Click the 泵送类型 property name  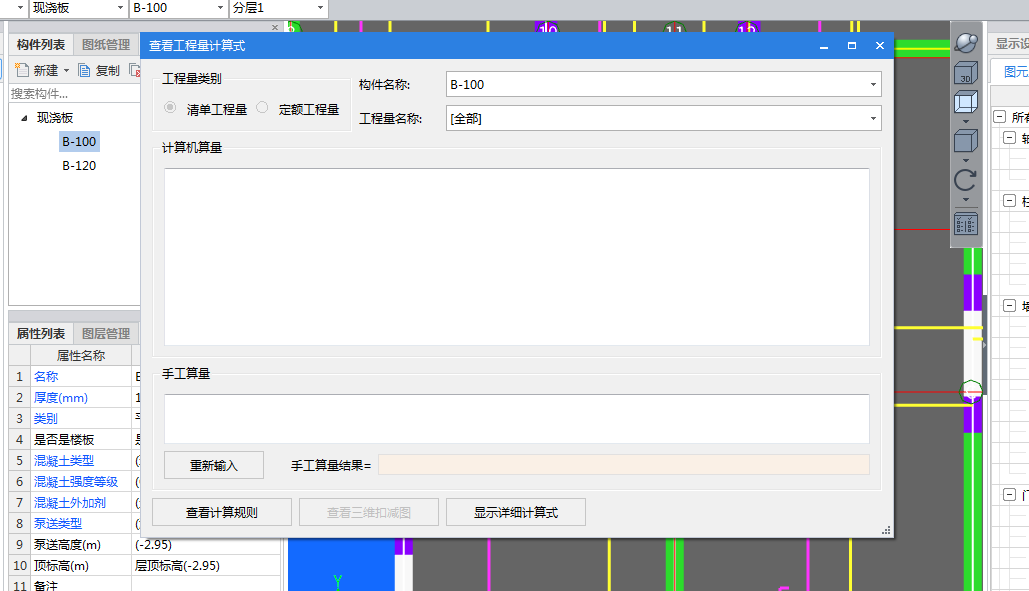coord(58,523)
